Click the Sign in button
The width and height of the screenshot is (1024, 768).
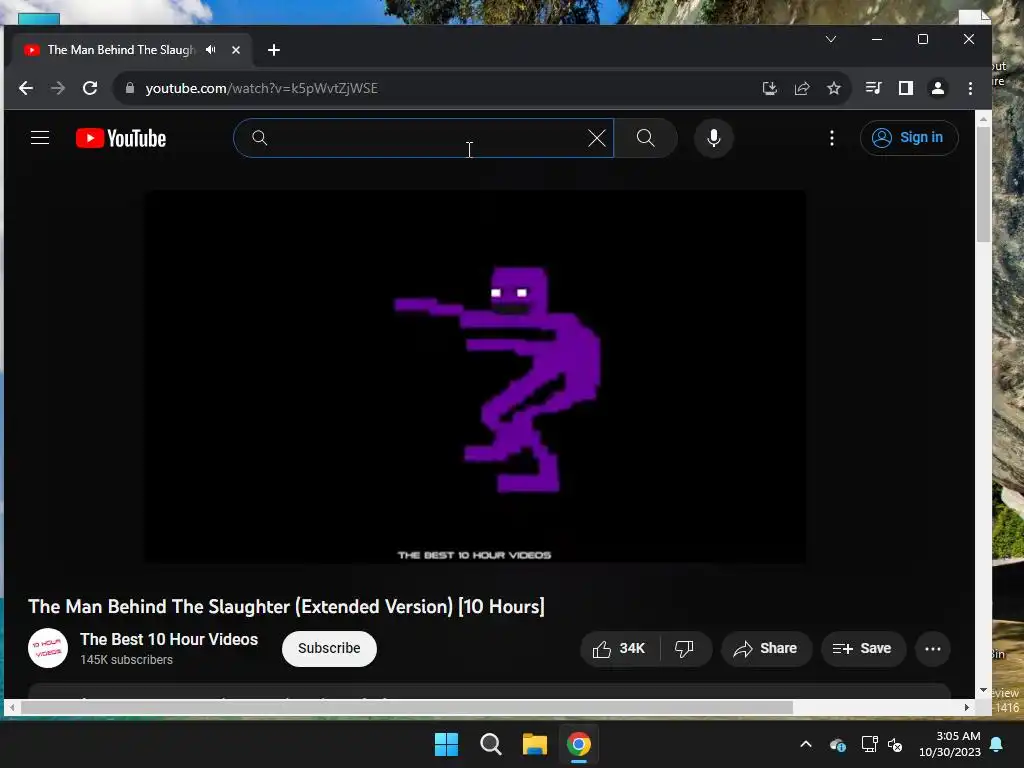tap(909, 138)
